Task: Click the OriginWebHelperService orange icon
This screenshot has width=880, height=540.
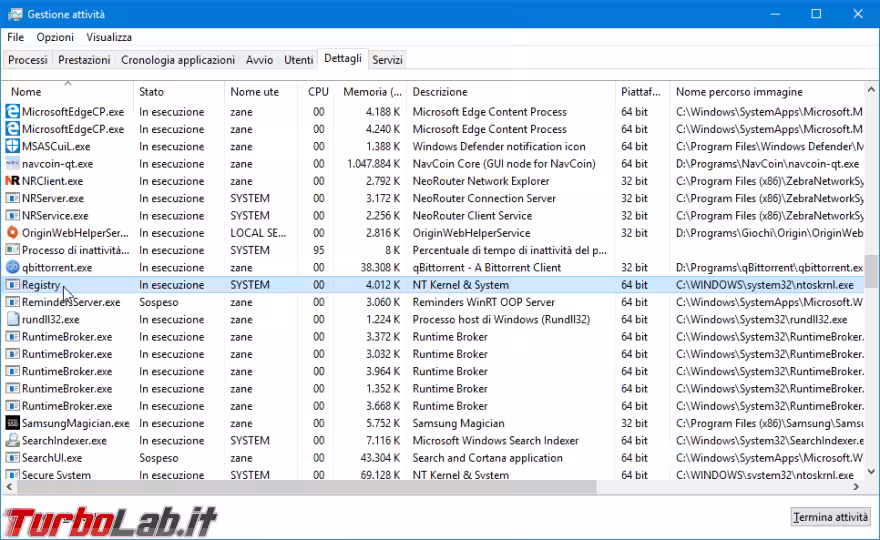Action: [x=12, y=232]
